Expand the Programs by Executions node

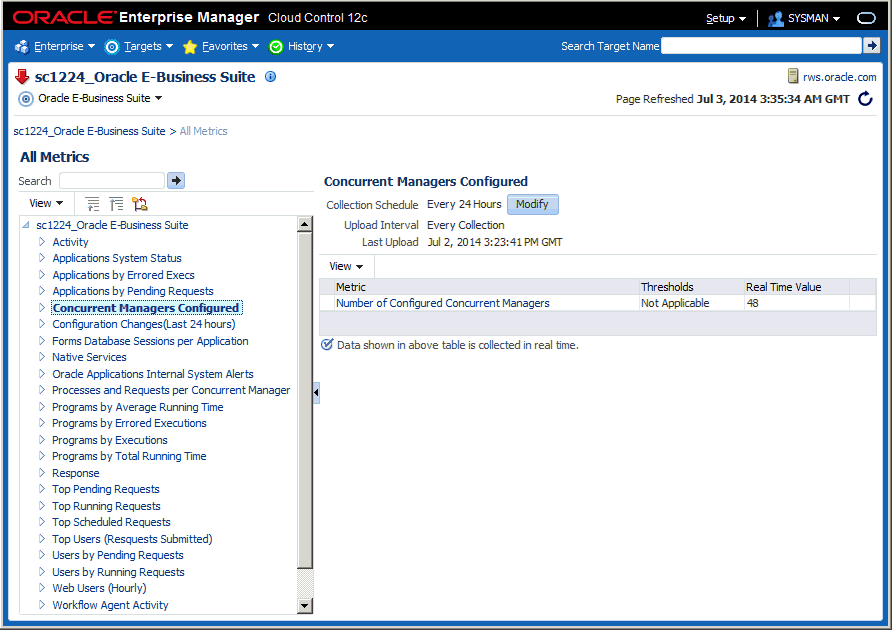pyautogui.click(x=42, y=439)
